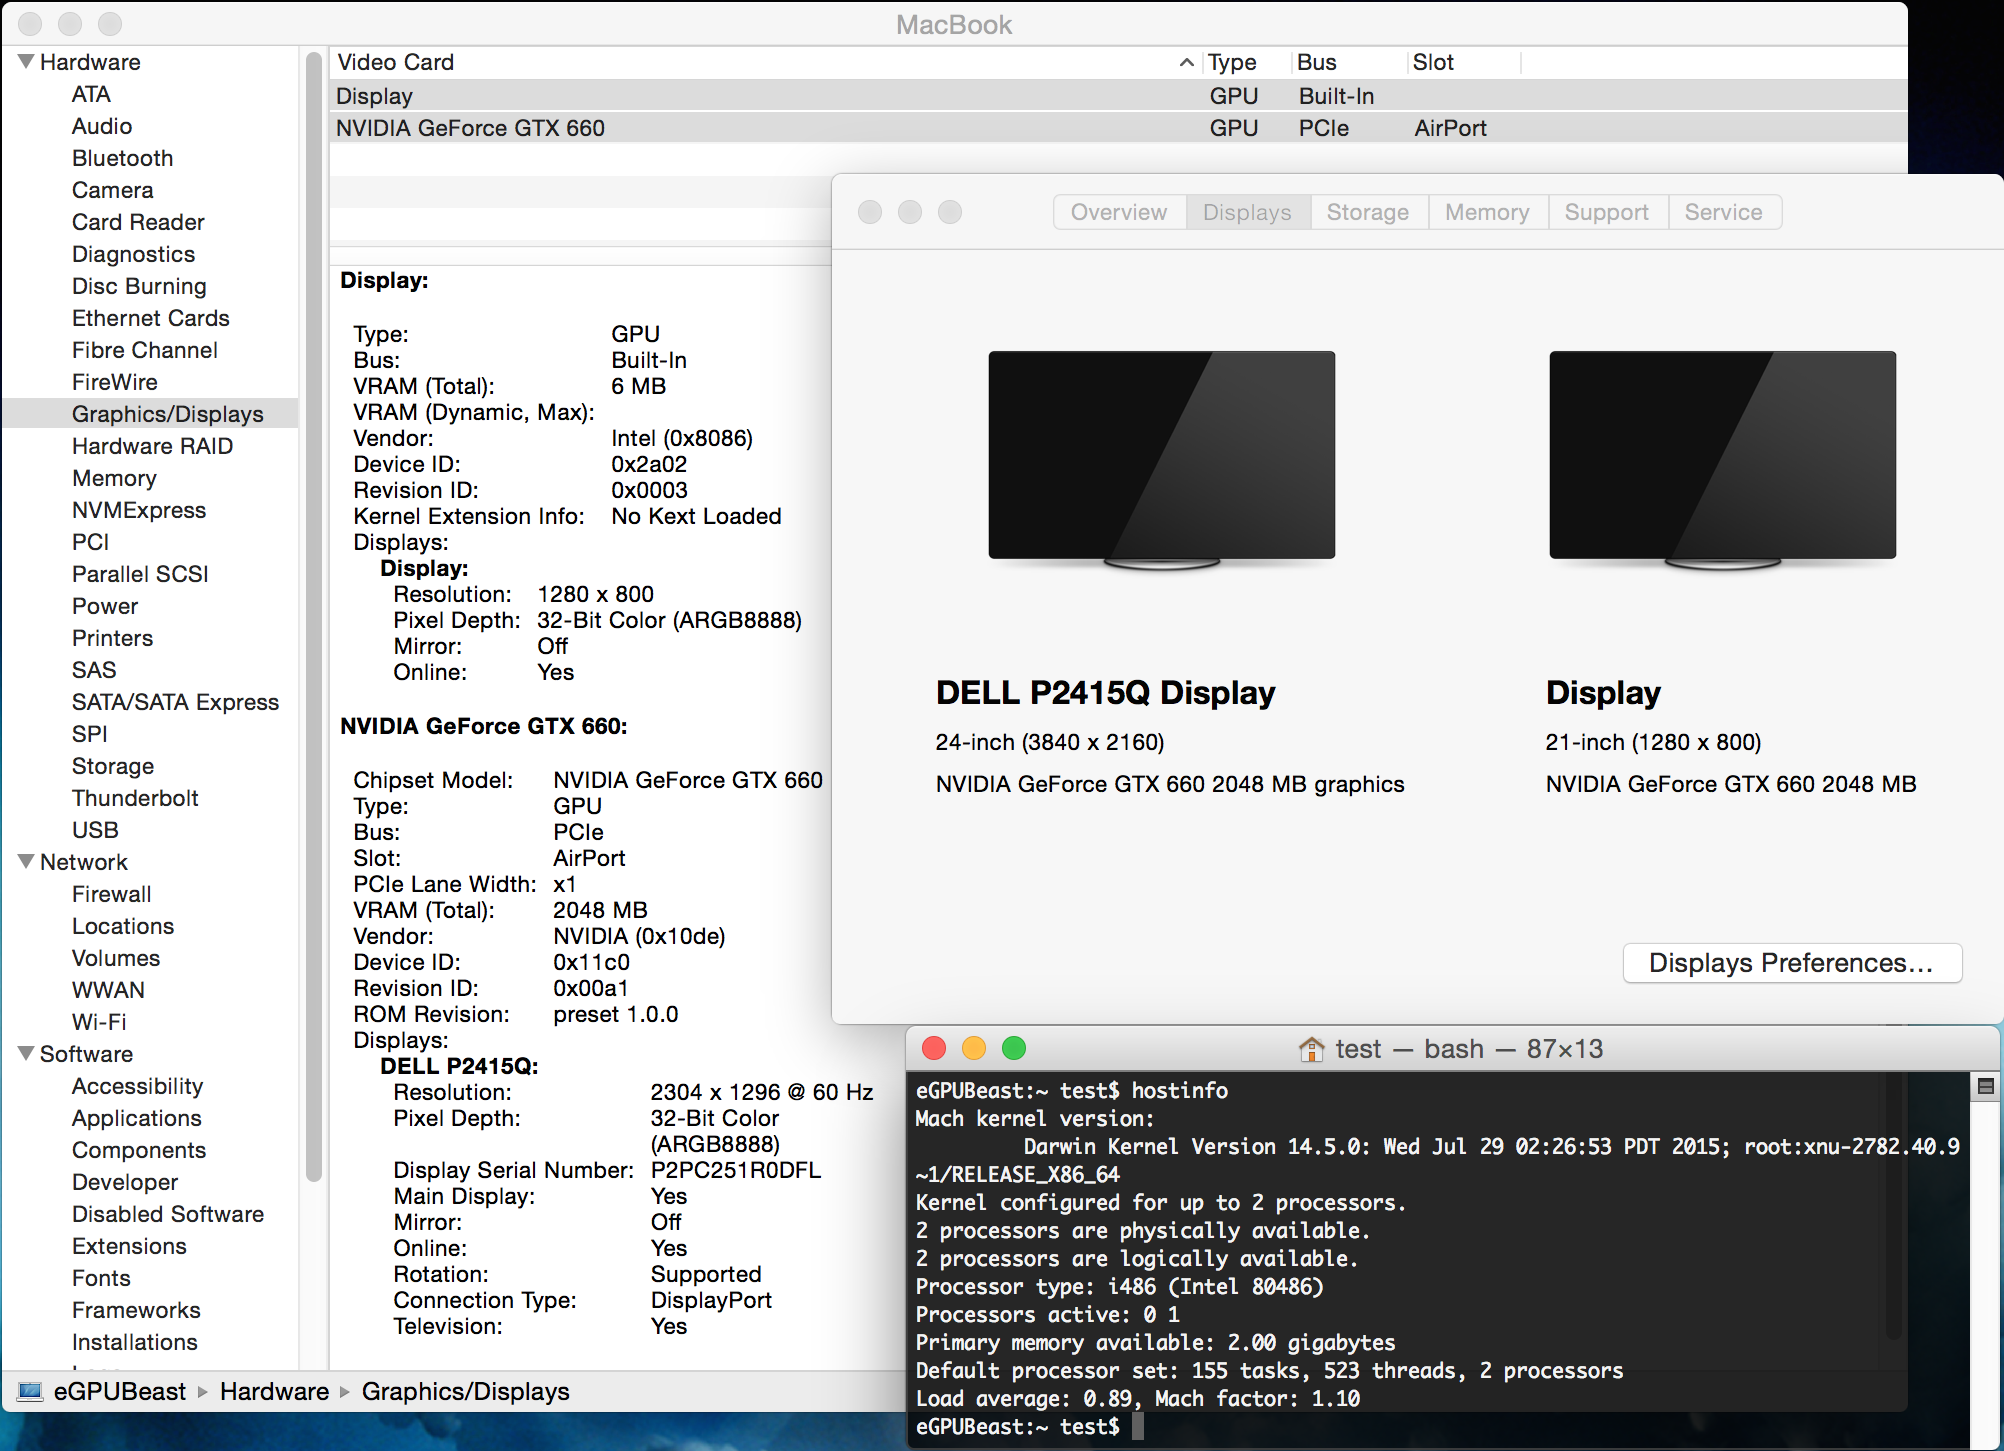Click the home icon in Terminal title

tap(1311, 1049)
